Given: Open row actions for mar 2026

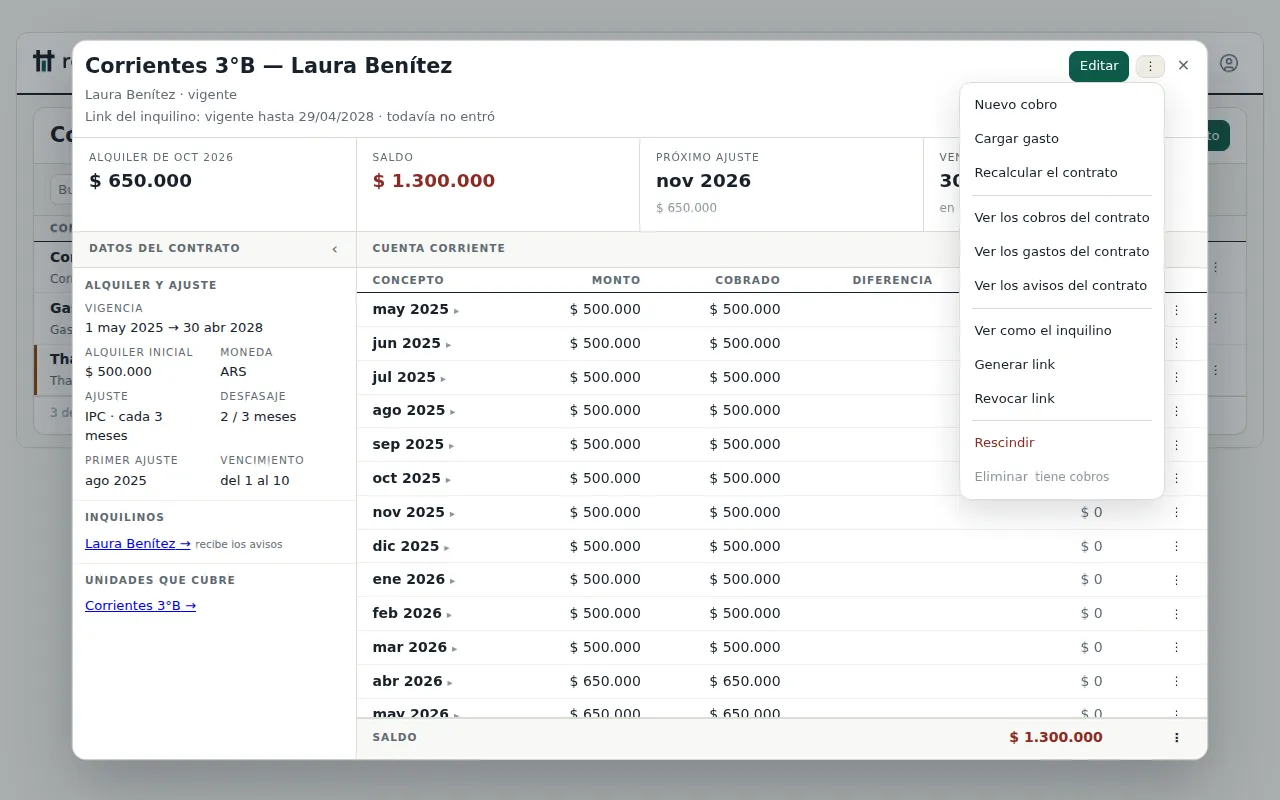Looking at the screenshot, I should pos(1176,648).
